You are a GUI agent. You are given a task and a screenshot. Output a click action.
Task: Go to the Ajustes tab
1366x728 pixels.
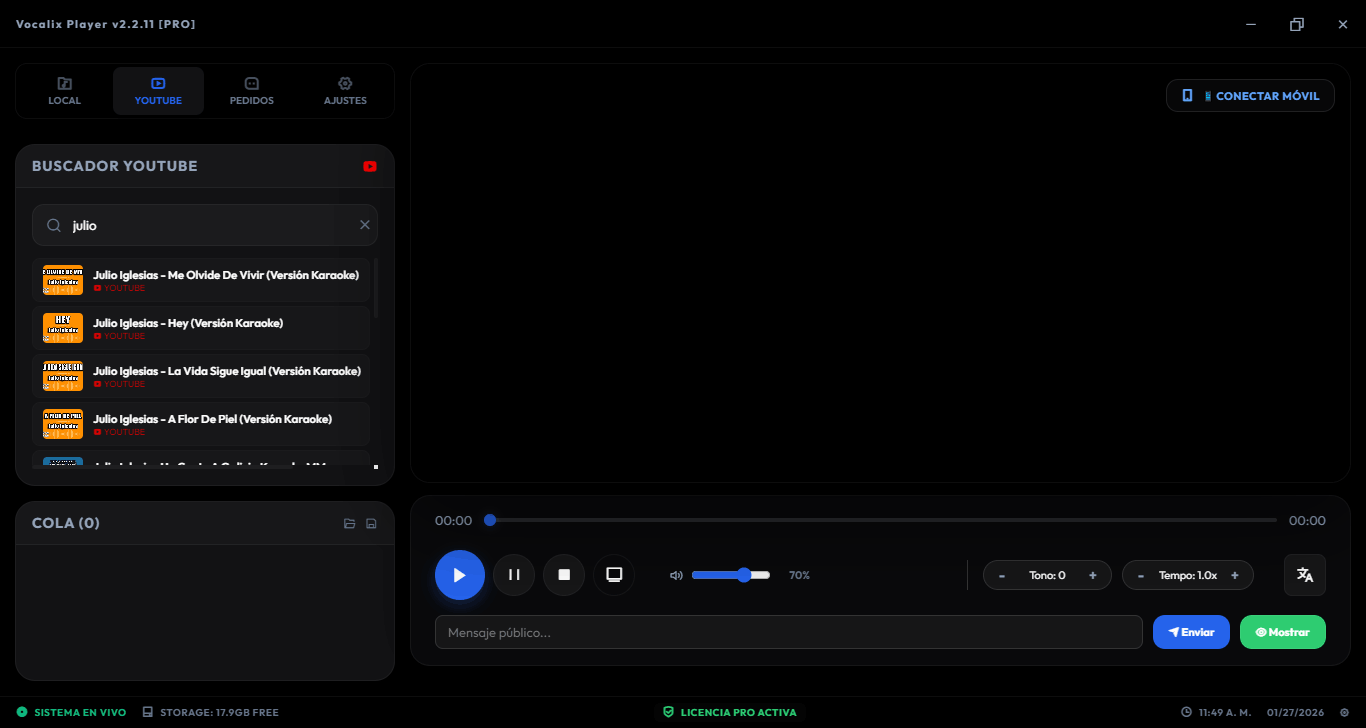point(345,91)
